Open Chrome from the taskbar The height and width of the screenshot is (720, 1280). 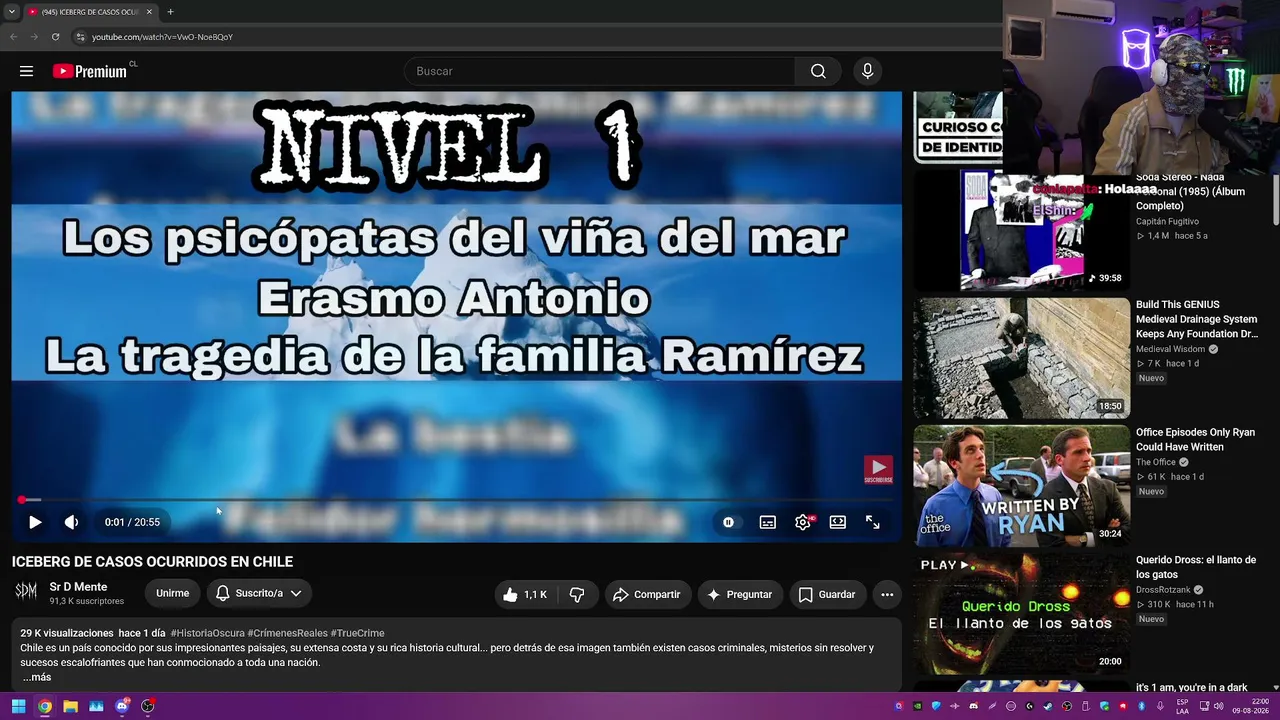click(45, 706)
